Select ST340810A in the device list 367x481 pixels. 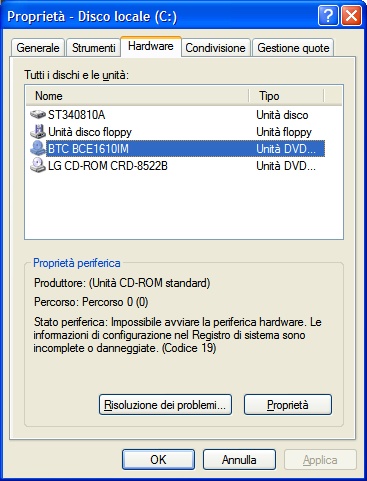pos(177,115)
